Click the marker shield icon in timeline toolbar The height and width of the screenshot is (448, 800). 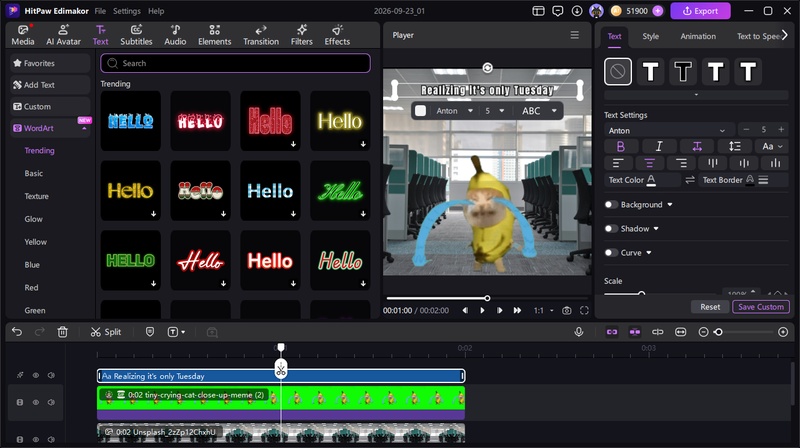point(149,332)
